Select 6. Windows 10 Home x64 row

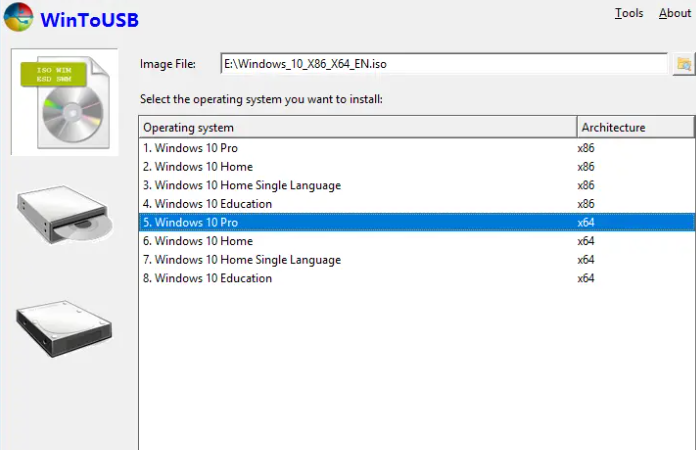pyautogui.click(x=417, y=241)
